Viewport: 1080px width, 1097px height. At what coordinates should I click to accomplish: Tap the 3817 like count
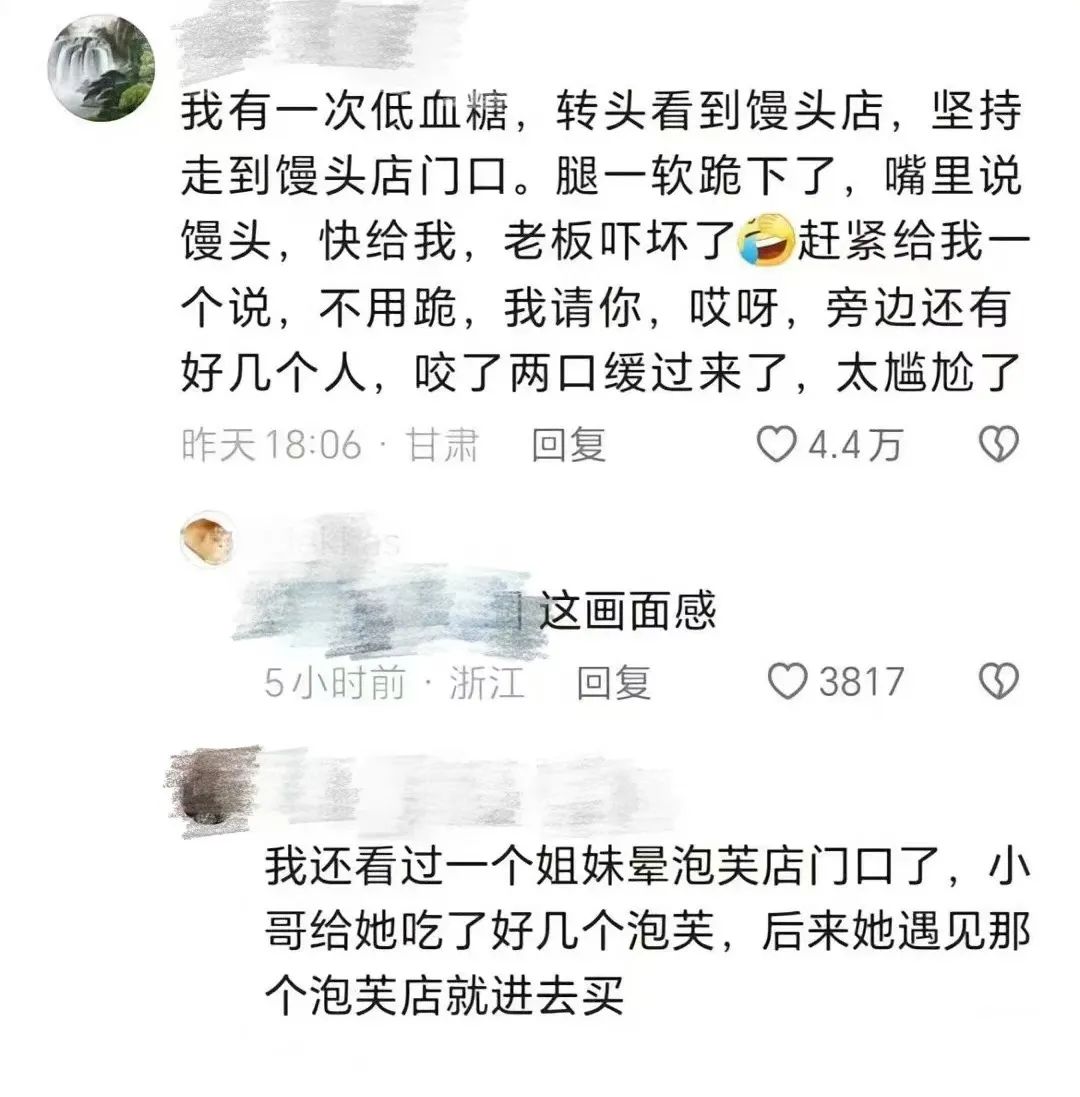point(862,682)
